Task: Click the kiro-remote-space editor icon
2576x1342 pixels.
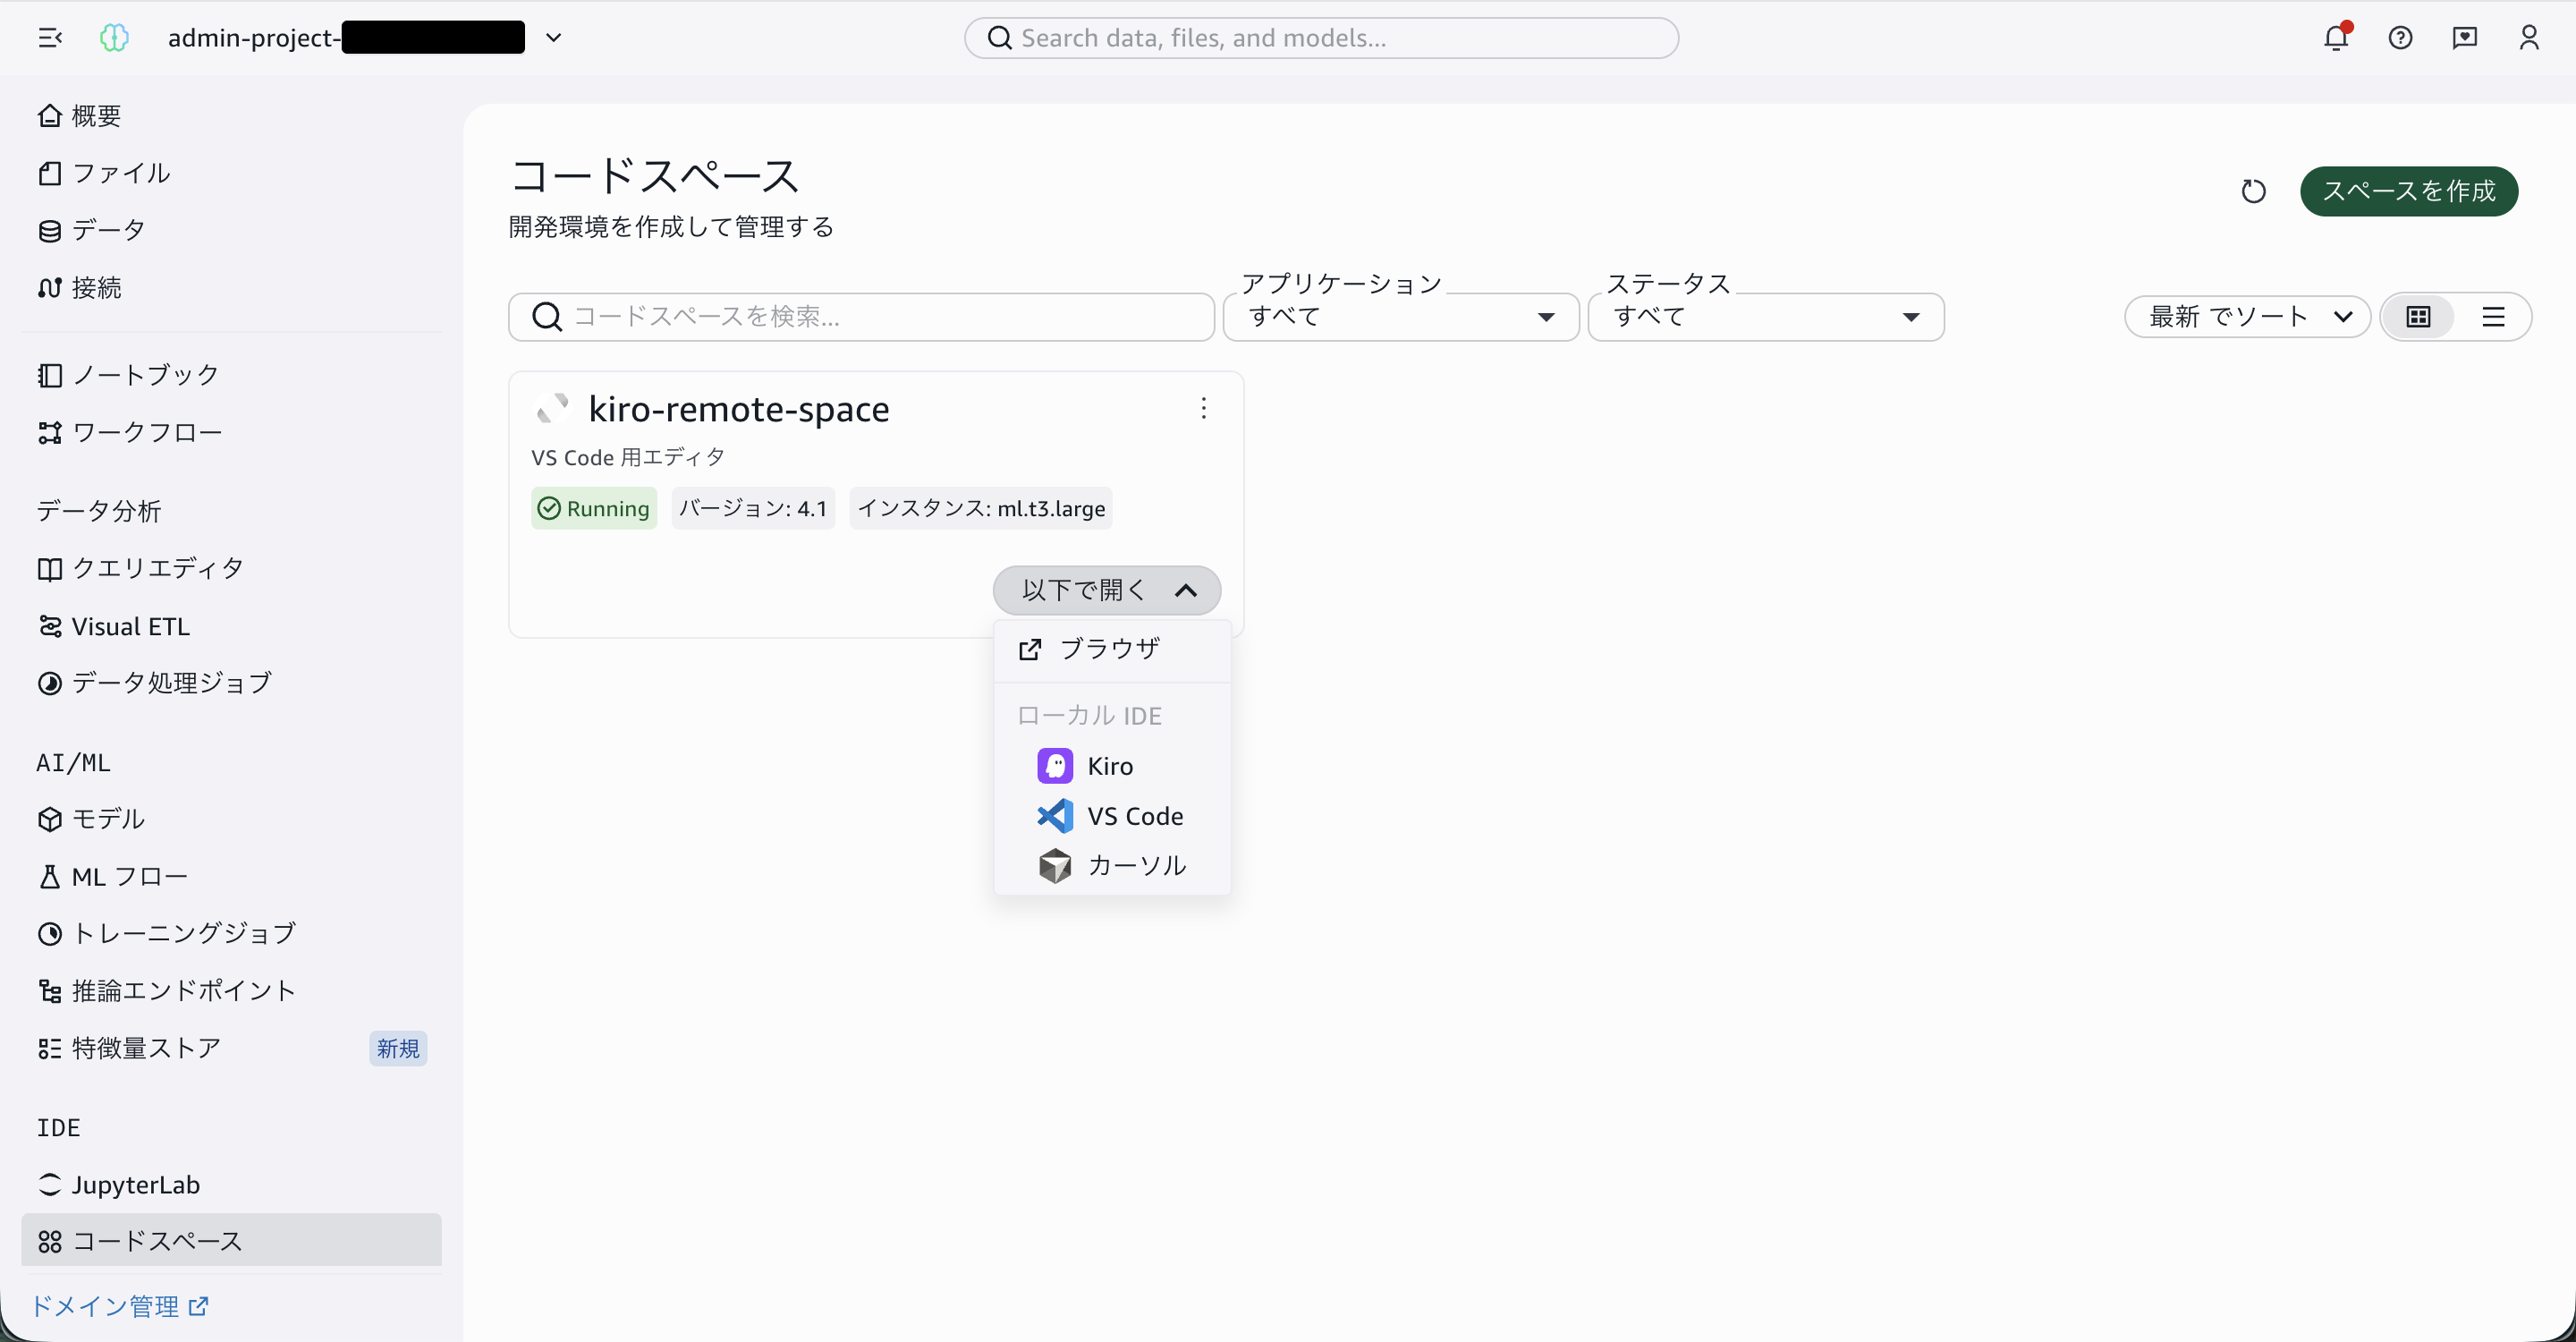Action: pos(552,409)
